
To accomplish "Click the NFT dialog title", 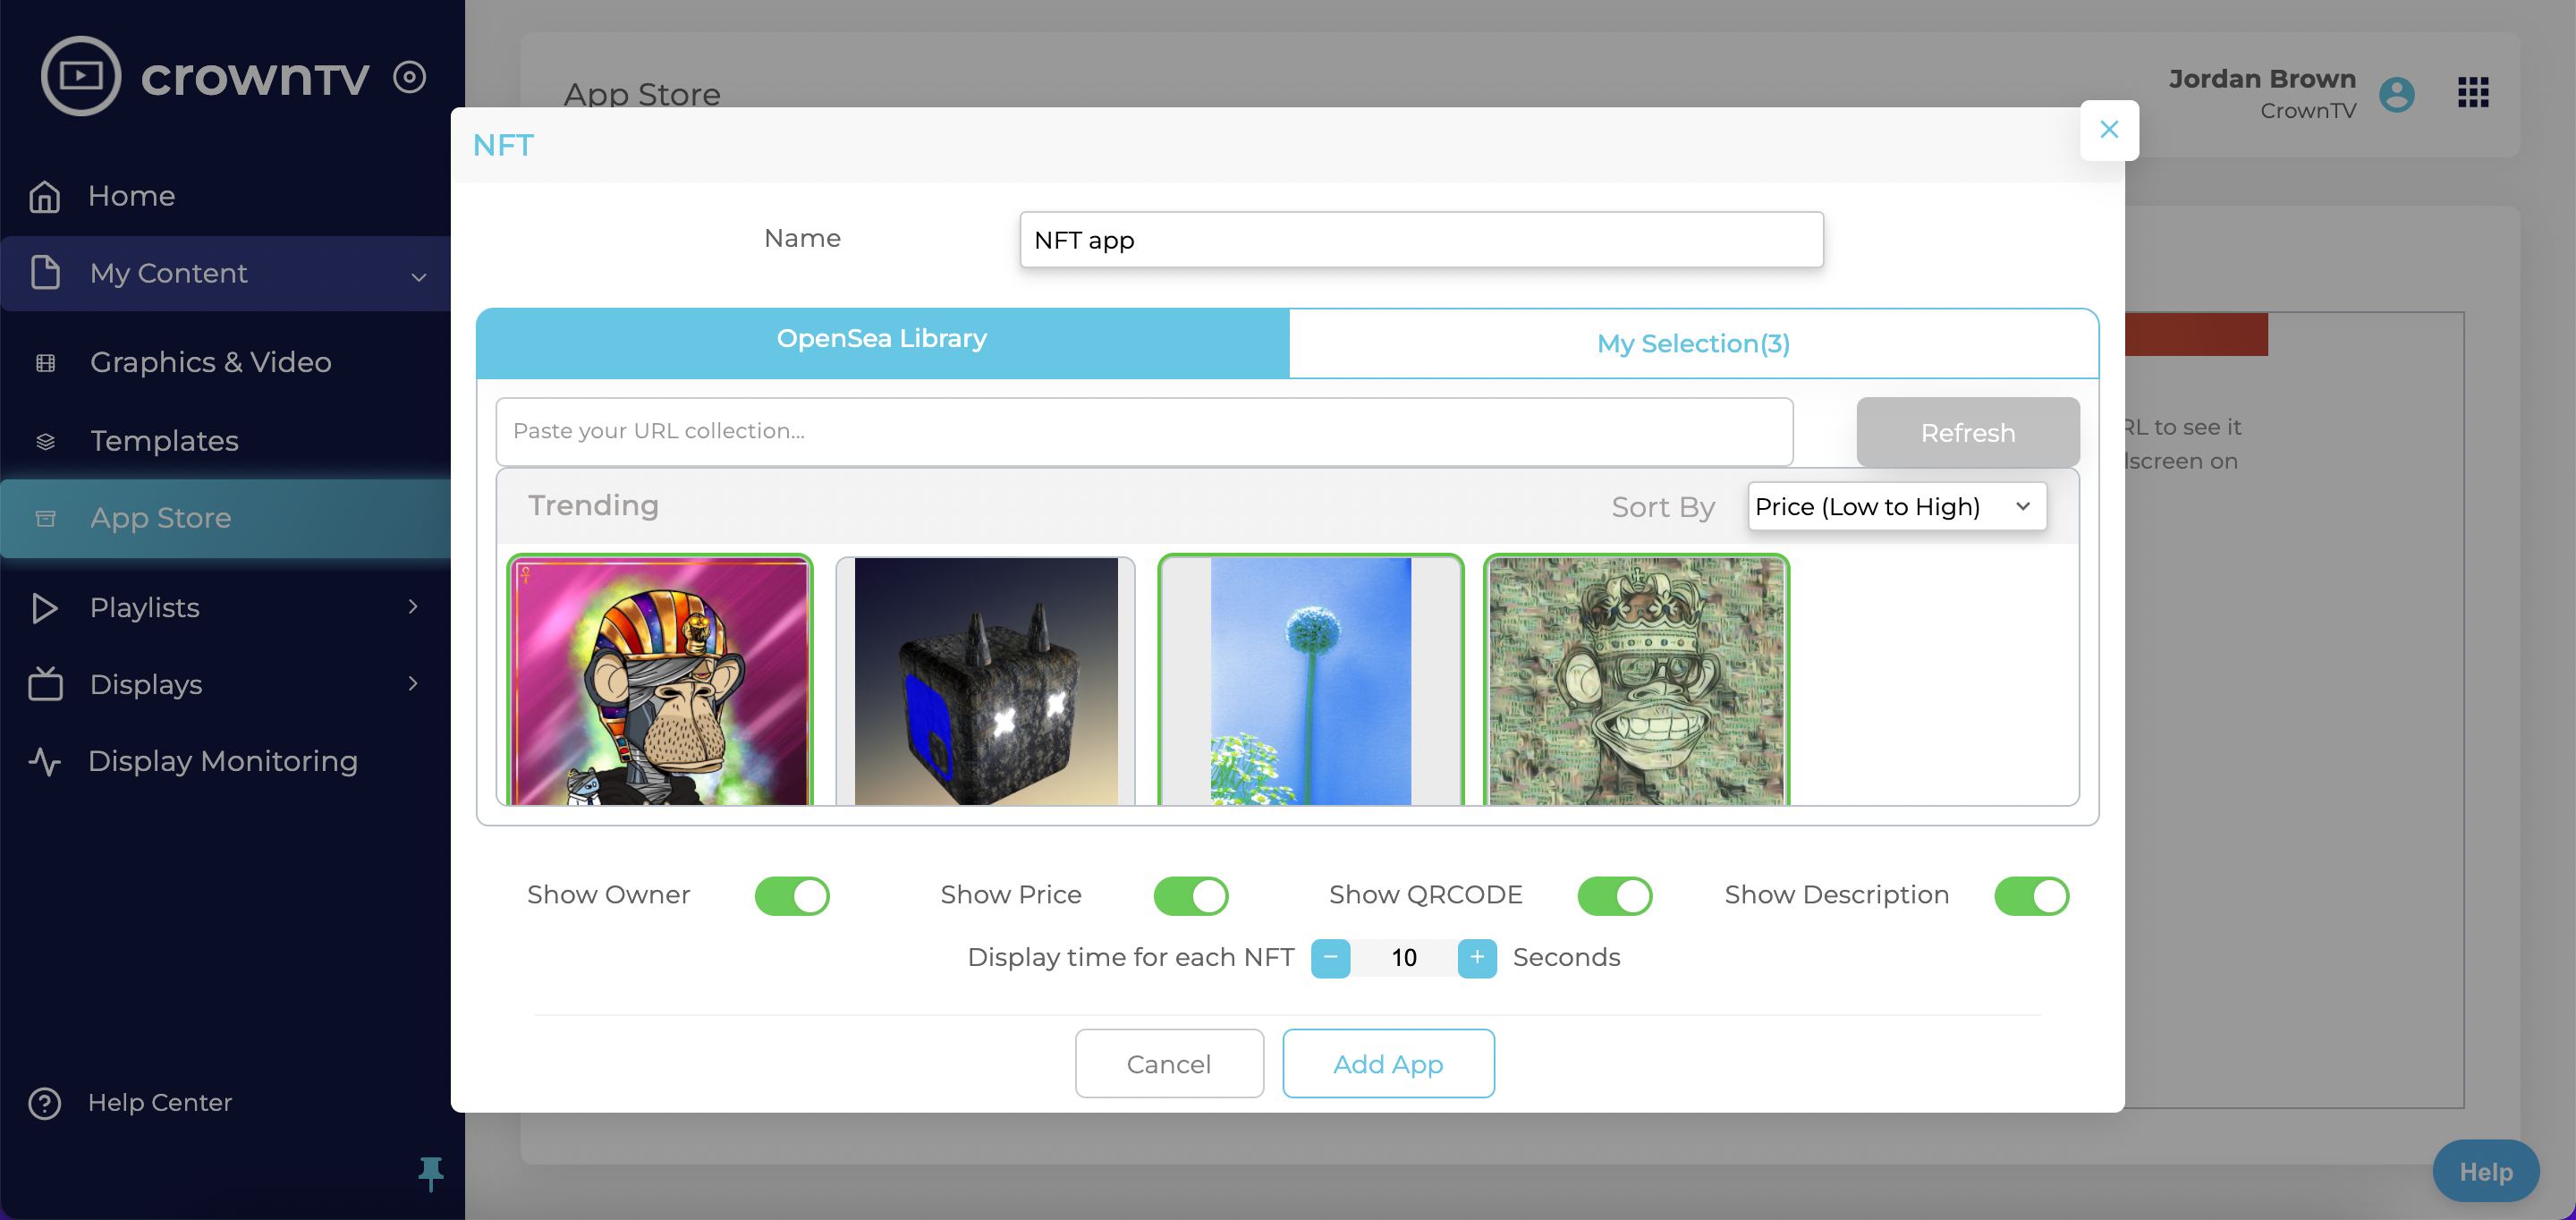I will point(503,146).
